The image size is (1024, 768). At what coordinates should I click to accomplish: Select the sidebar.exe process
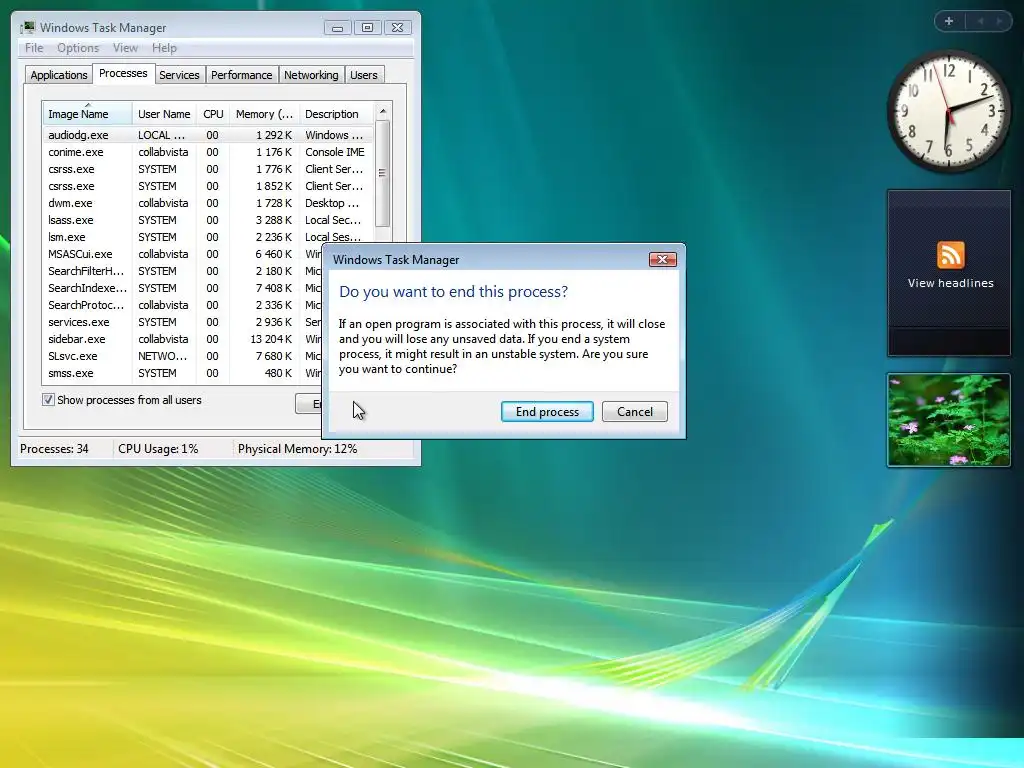point(183,339)
